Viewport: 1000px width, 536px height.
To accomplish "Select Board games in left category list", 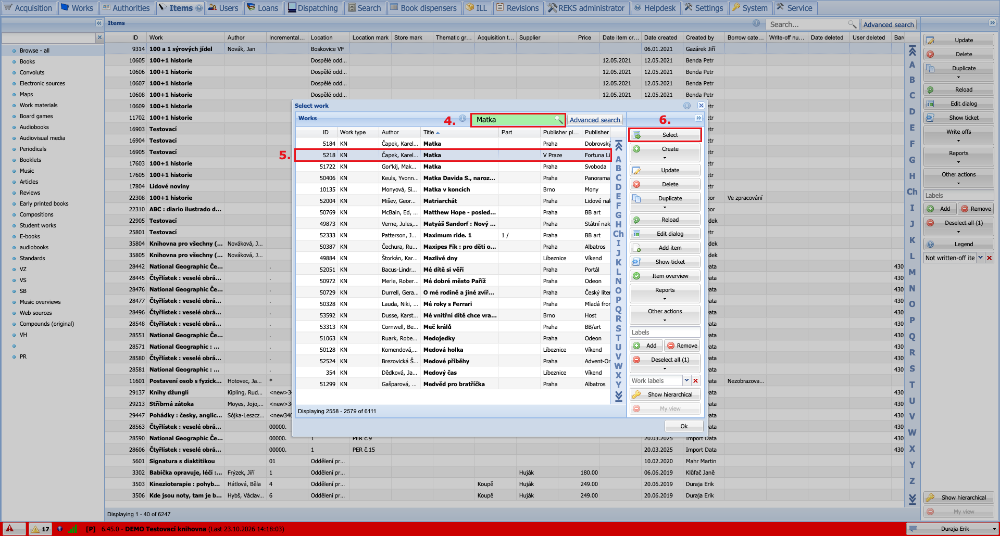I will [x=35, y=116].
